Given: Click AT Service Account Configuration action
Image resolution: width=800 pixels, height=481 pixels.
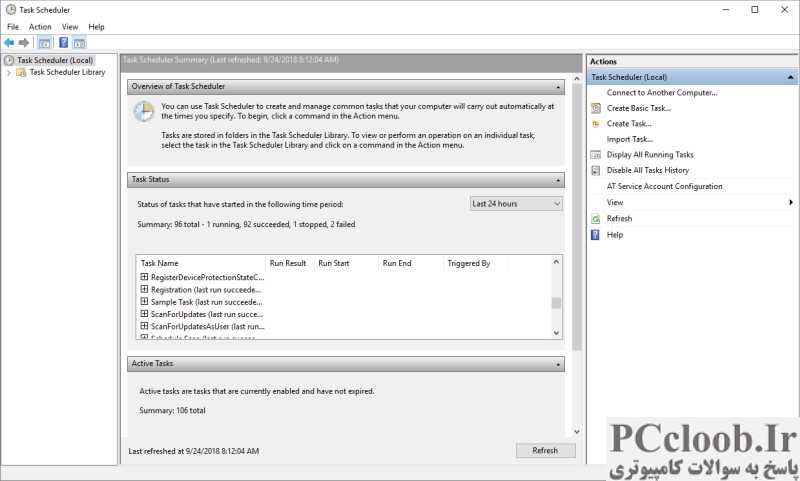Looking at the screenshot, I should (x=664, y=186).
